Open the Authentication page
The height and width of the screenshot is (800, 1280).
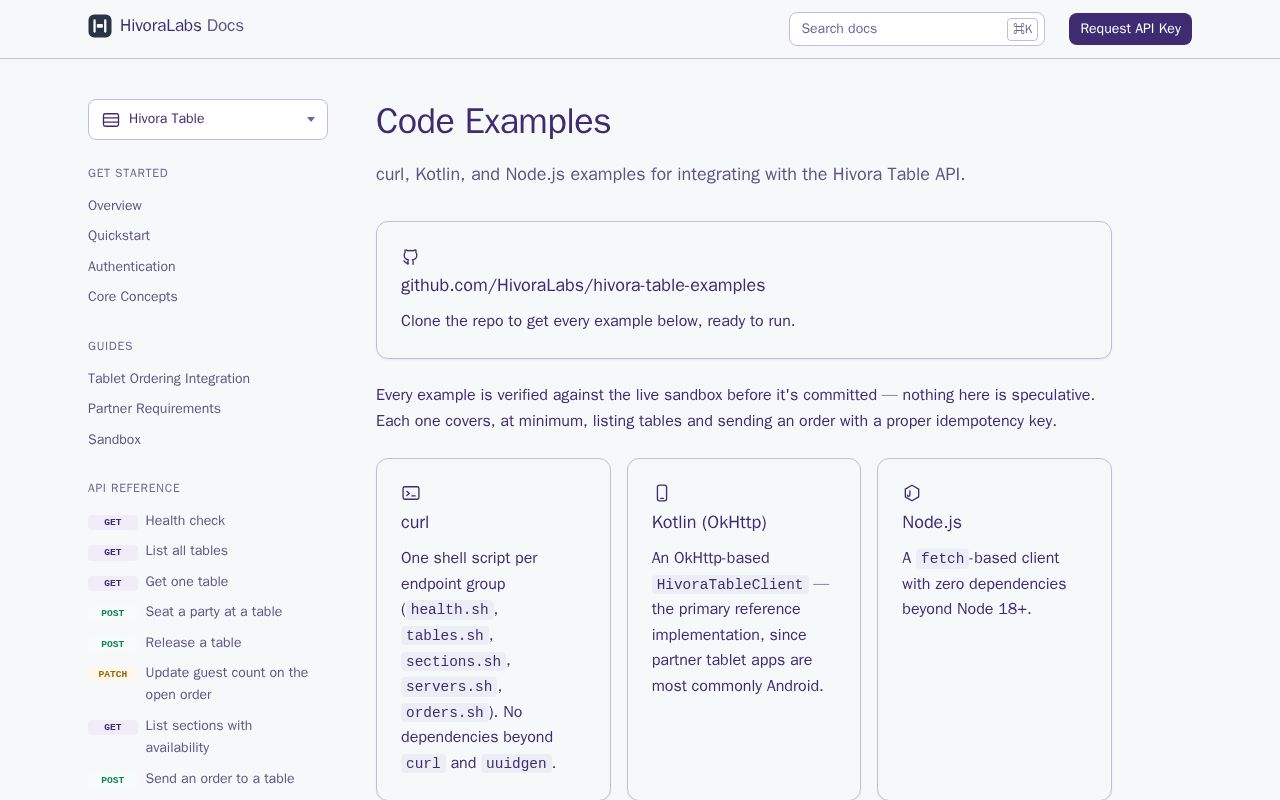click(132, 267)
